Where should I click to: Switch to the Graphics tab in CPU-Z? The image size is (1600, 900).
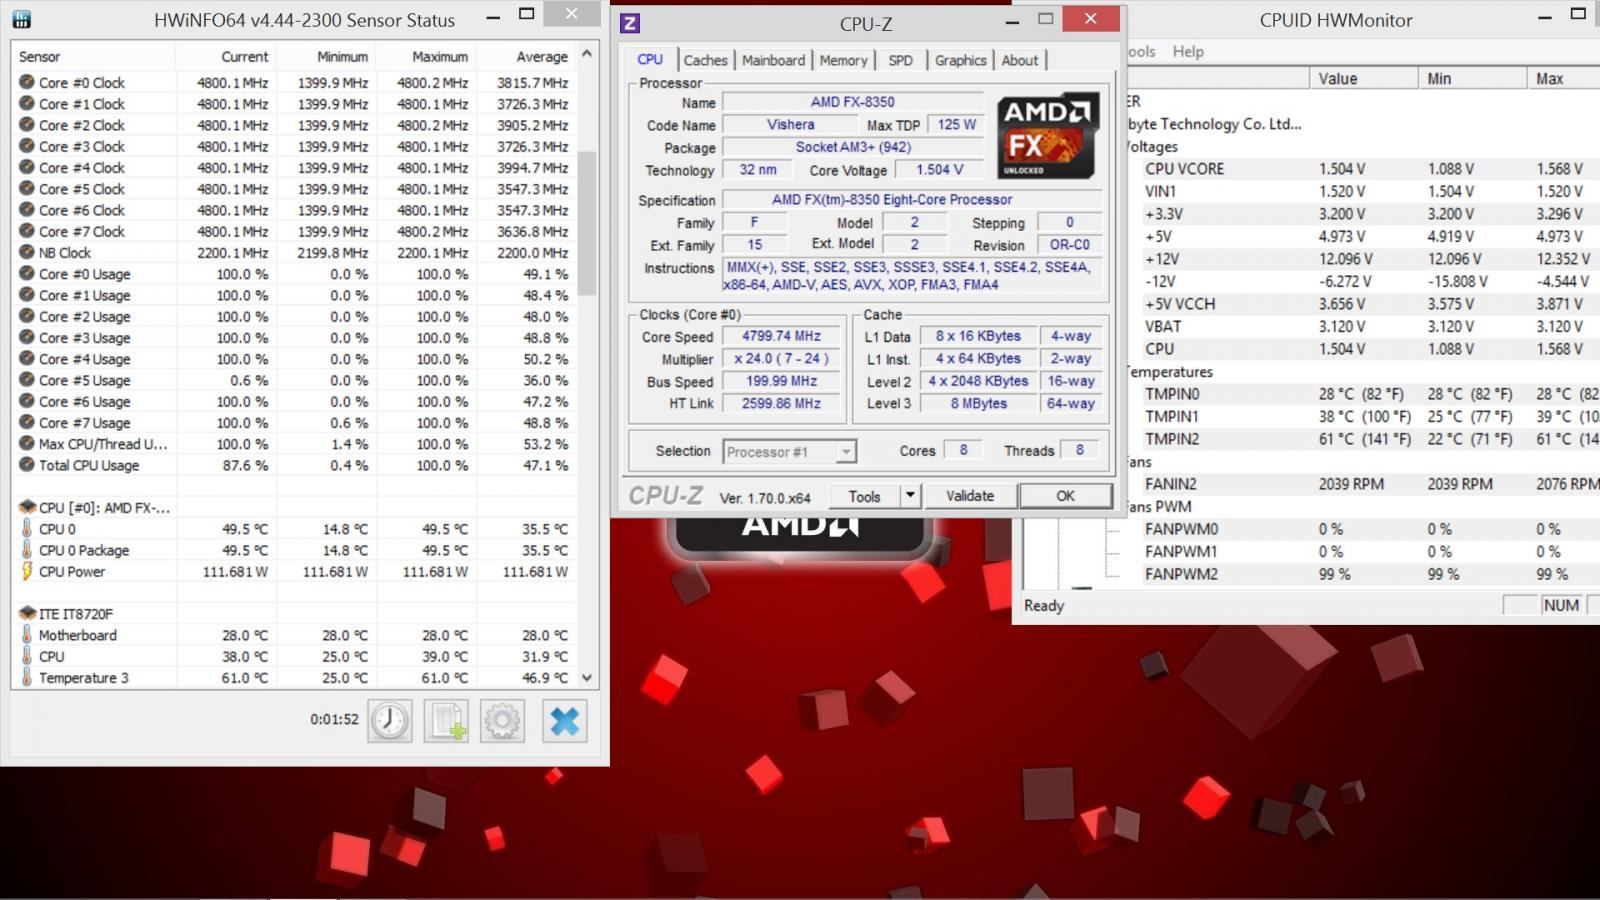[x=960, y=60]
